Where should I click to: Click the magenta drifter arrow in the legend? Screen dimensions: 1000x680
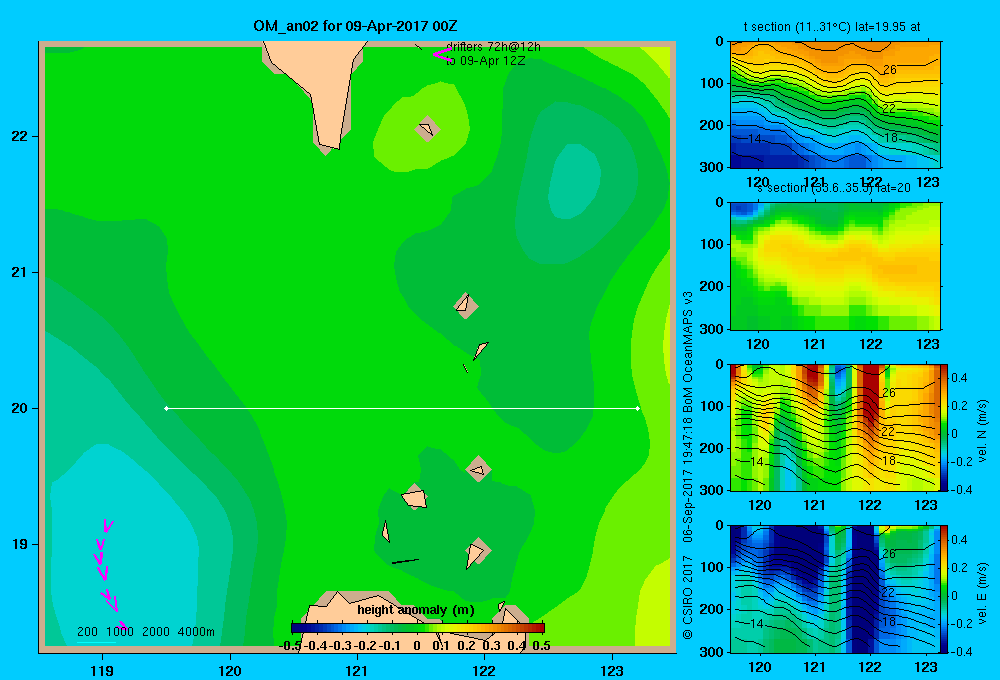[x=442, y=55]
